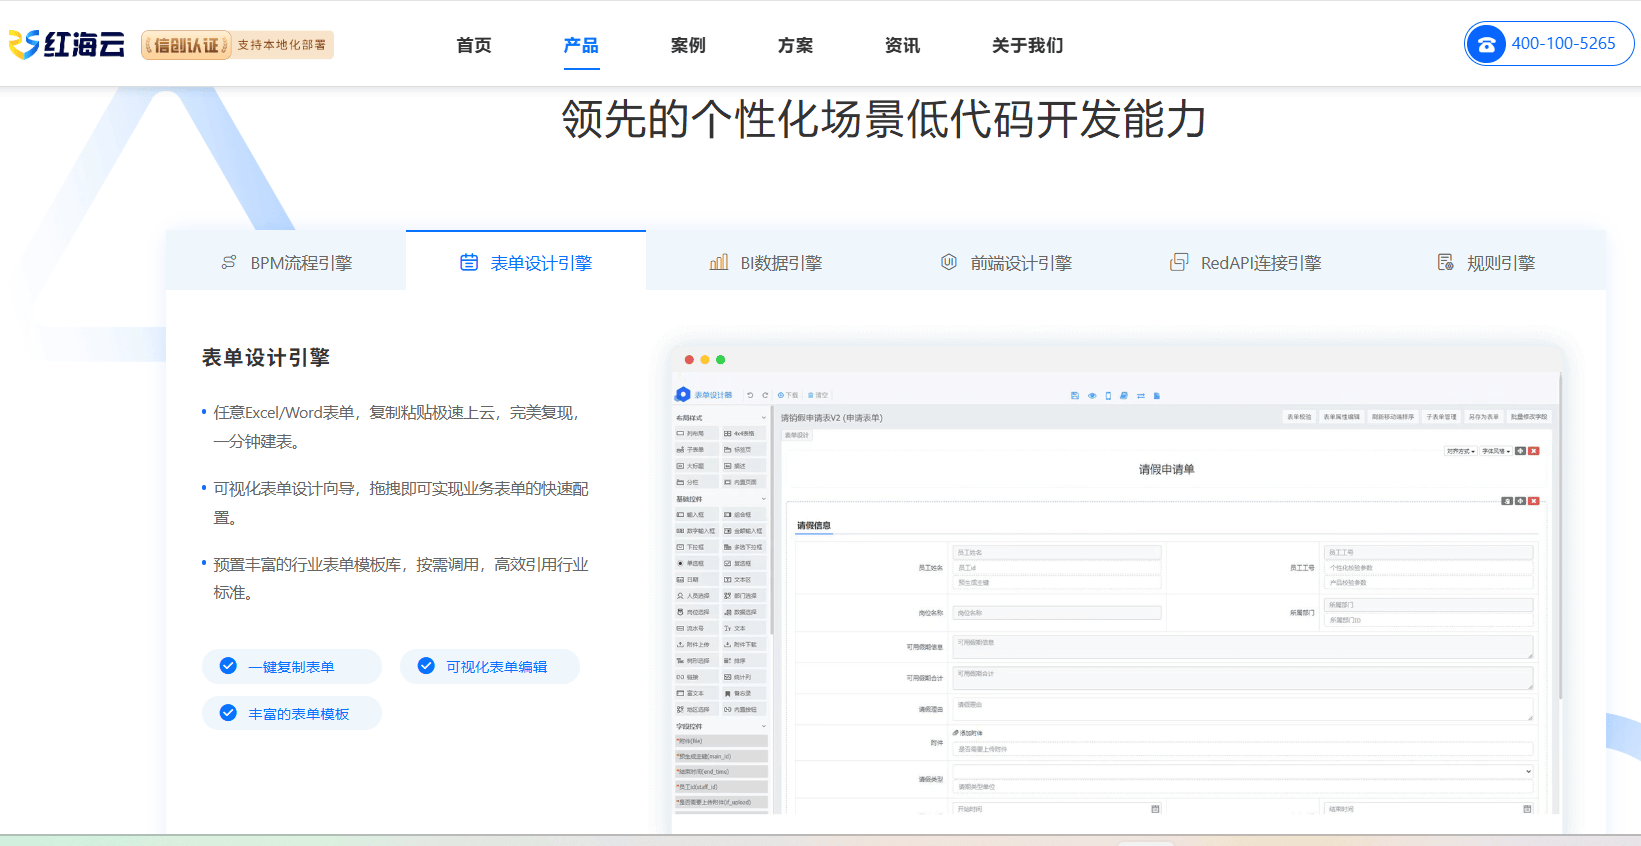1641x846 pixels.
Task: Click the 岗位名称 input field
Action: point(1057,613)
